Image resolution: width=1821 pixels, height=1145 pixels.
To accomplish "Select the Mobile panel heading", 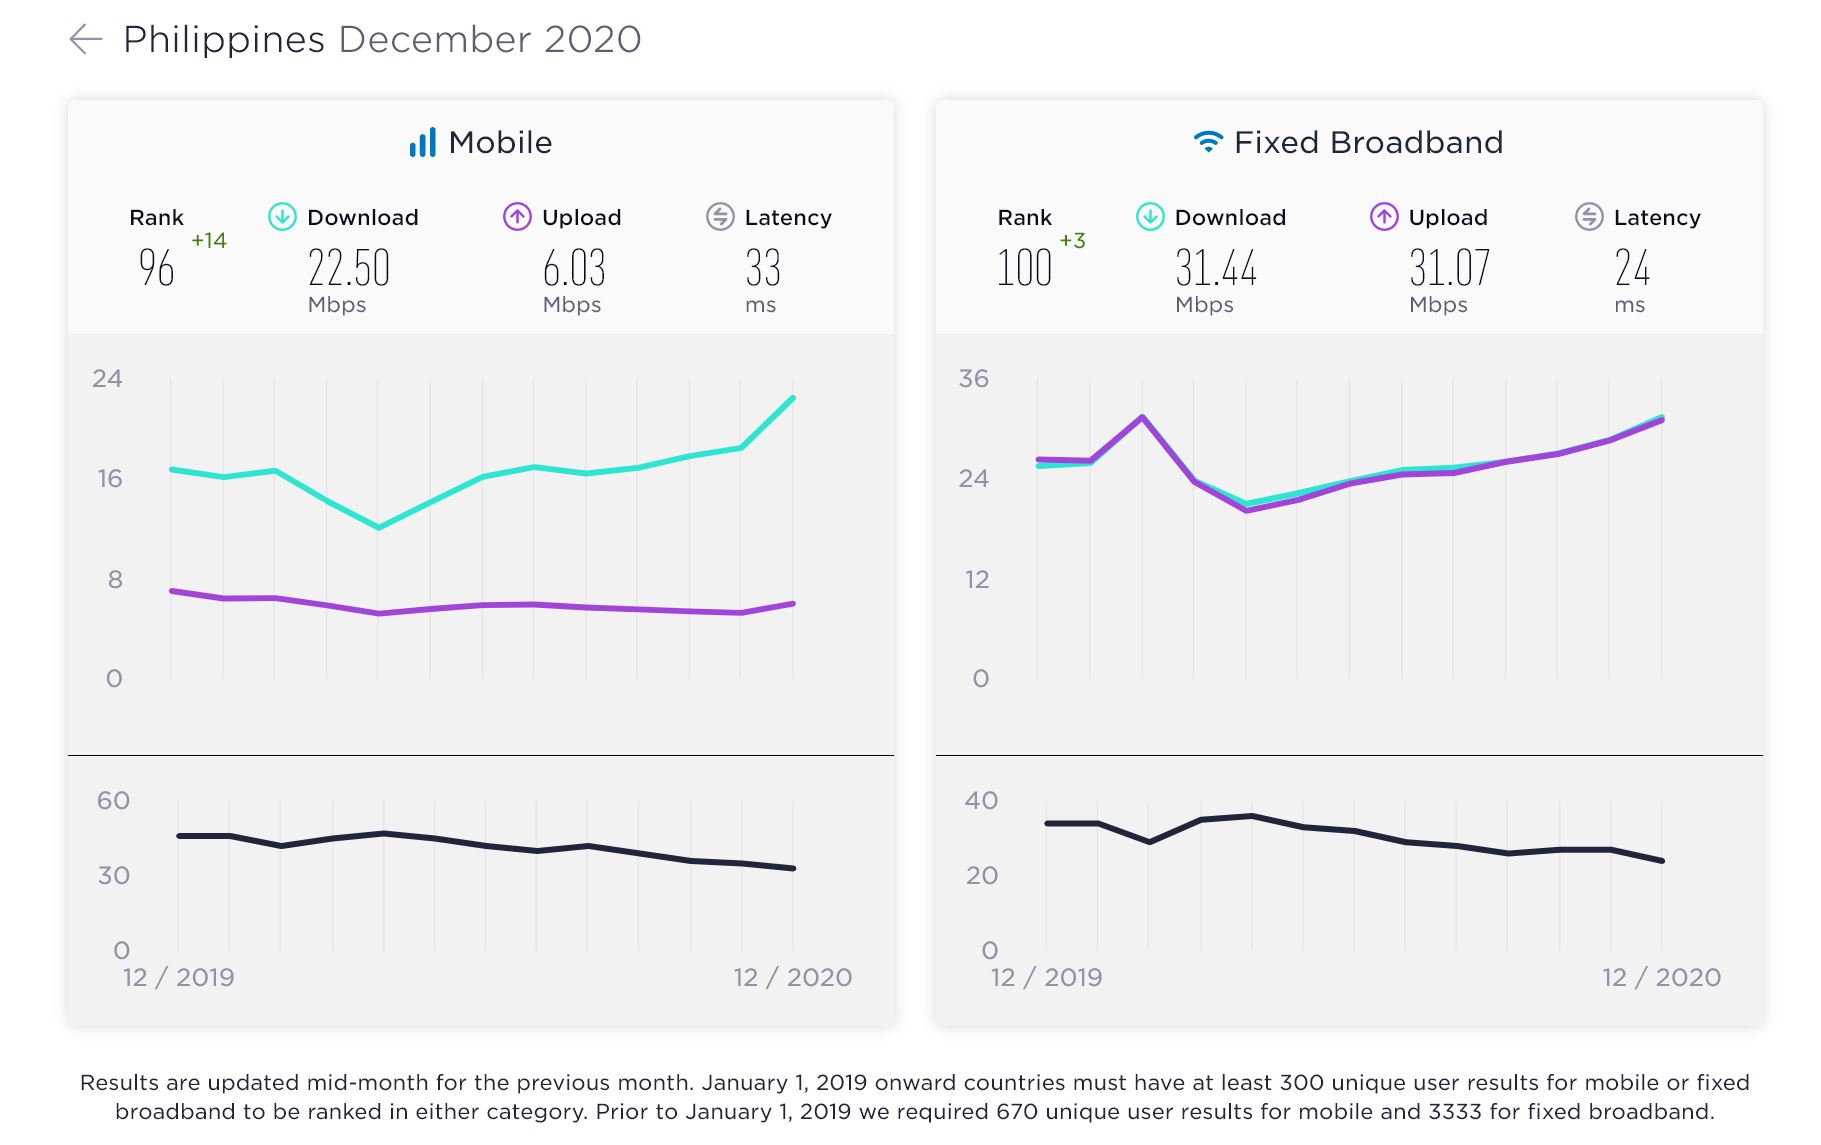I will coord(500,143).
